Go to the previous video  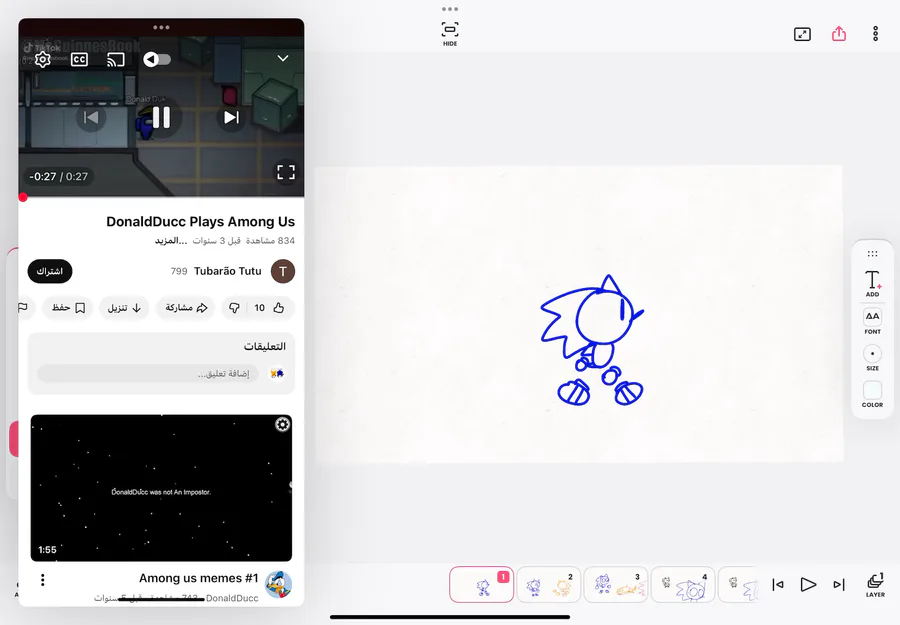tap(91, 117)
